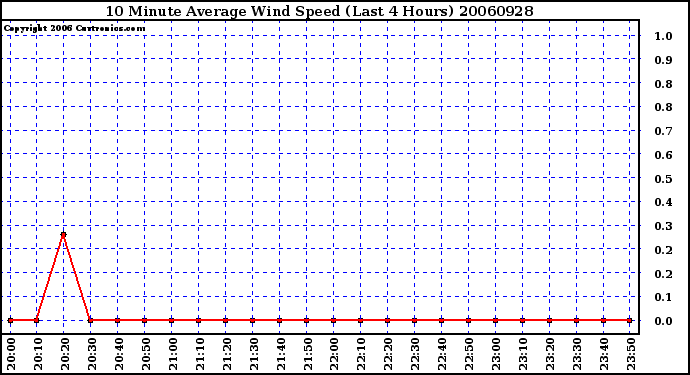Click the x-axis time label 22:30
This screenshot has height=375, width=690.
pos(415,354)
